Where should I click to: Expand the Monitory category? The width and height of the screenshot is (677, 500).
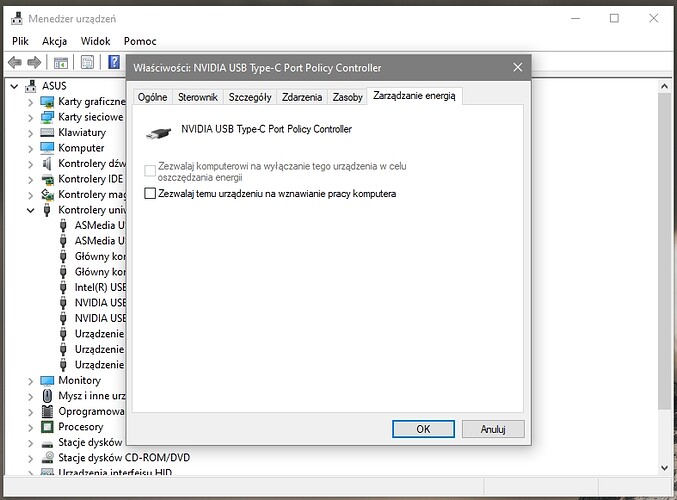pos(30,382)
